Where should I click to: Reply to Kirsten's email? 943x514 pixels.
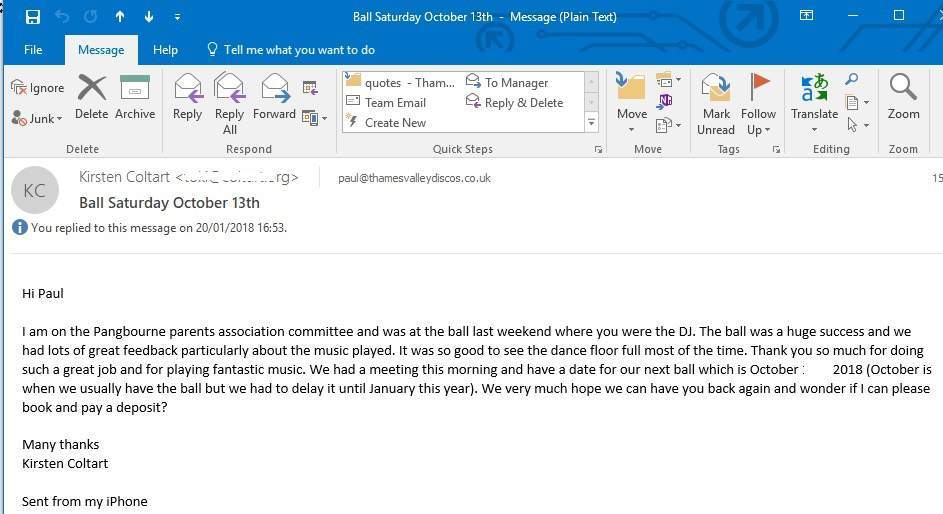tap(187, 97)
